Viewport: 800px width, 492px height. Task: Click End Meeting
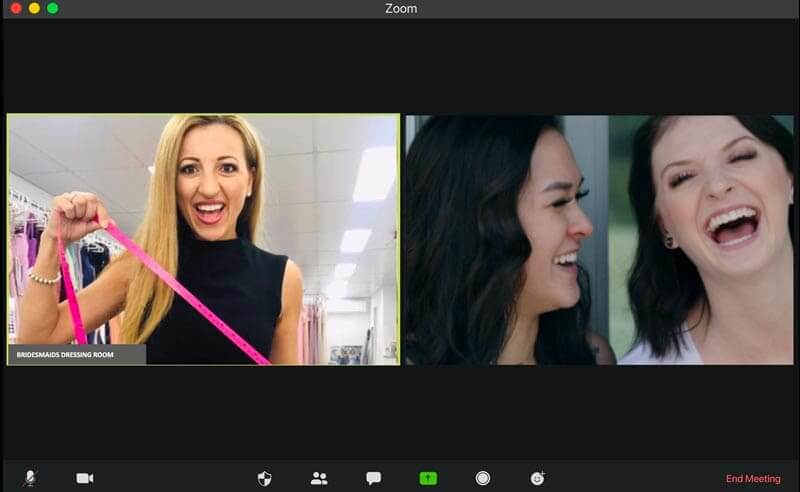click(753, 479)
